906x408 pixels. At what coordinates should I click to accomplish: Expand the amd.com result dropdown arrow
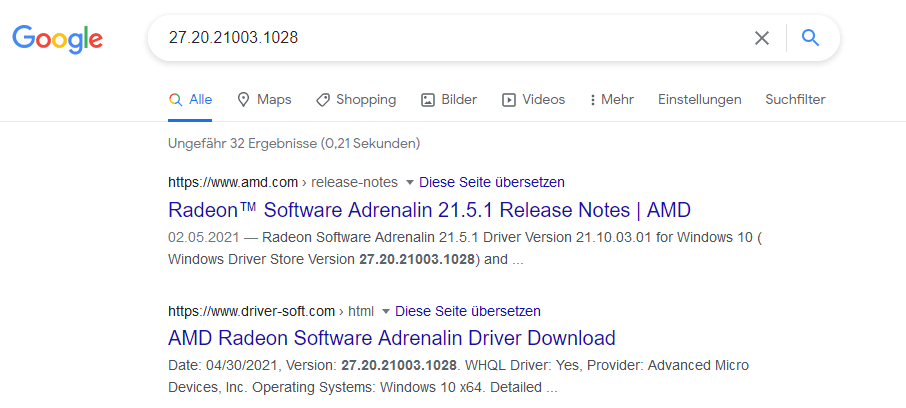coord(408,182)
